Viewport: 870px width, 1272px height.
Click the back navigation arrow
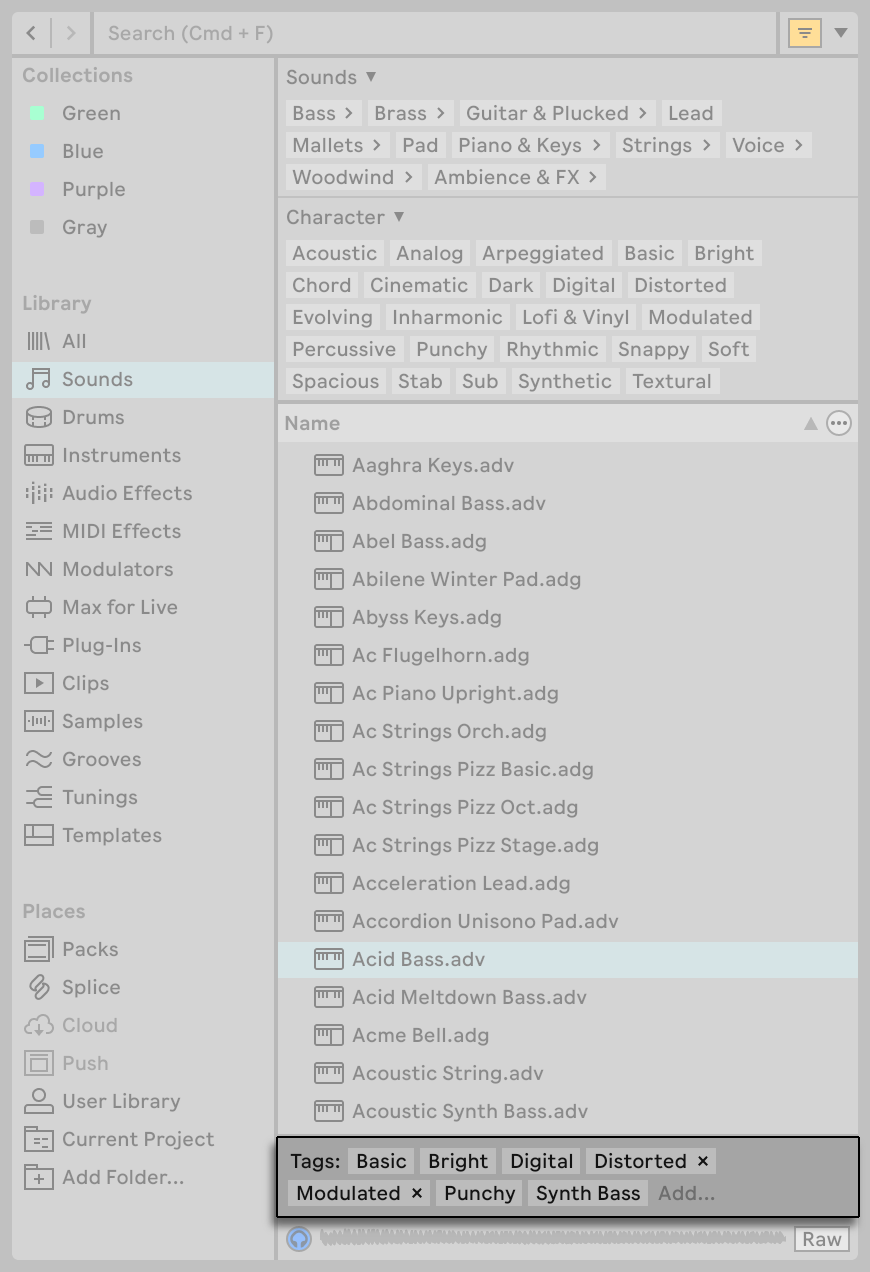point(31,33)
